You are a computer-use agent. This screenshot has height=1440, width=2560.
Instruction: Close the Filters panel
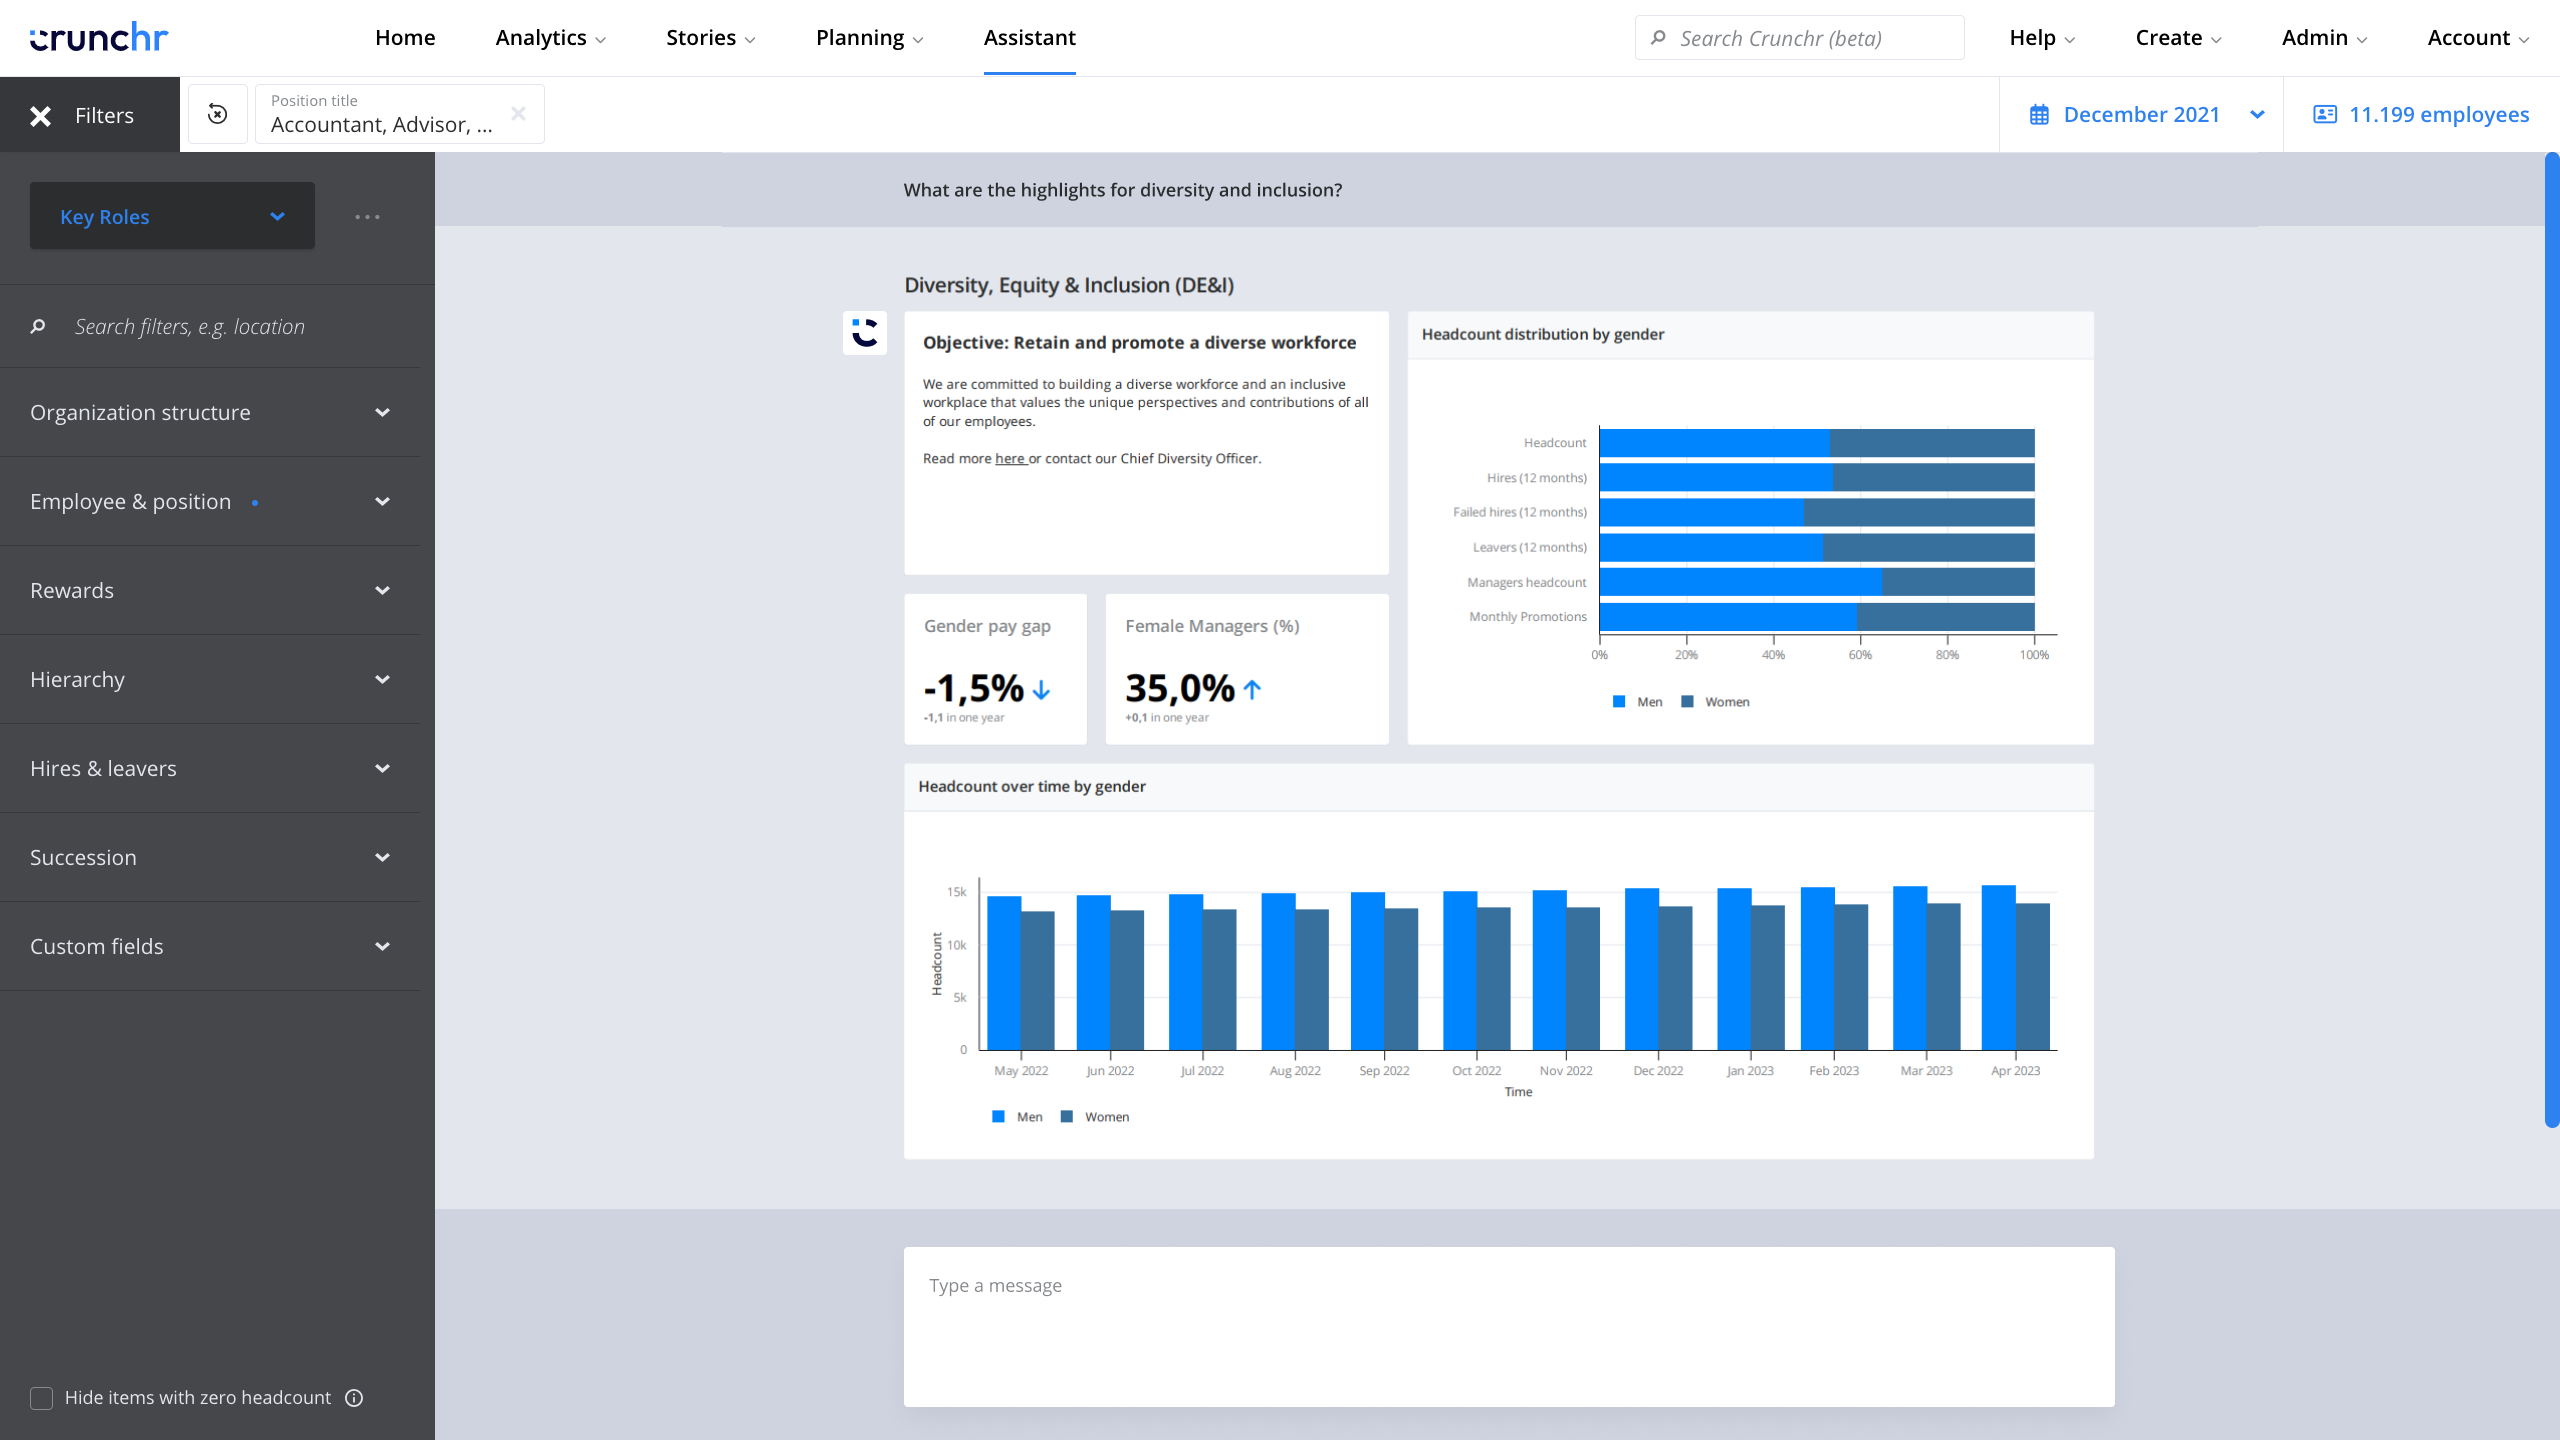tap(40, 115)
